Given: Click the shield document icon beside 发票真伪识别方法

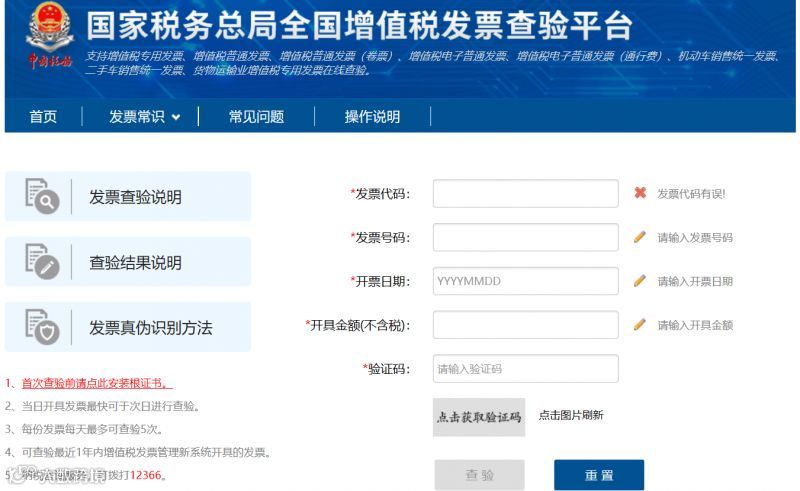Looking at the screenshot, I should [x=42, y=327].
